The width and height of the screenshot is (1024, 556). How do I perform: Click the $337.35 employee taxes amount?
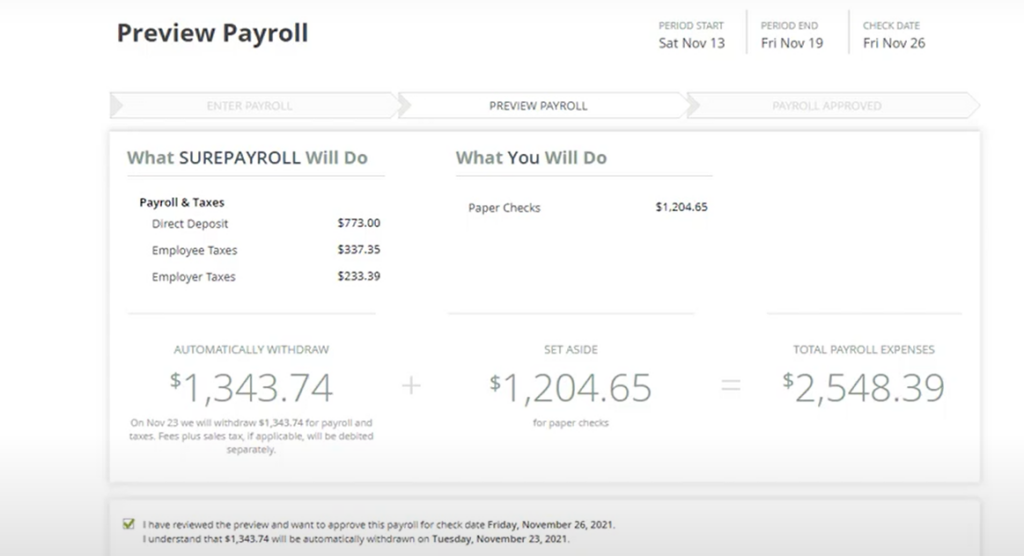tap(359, 250)
